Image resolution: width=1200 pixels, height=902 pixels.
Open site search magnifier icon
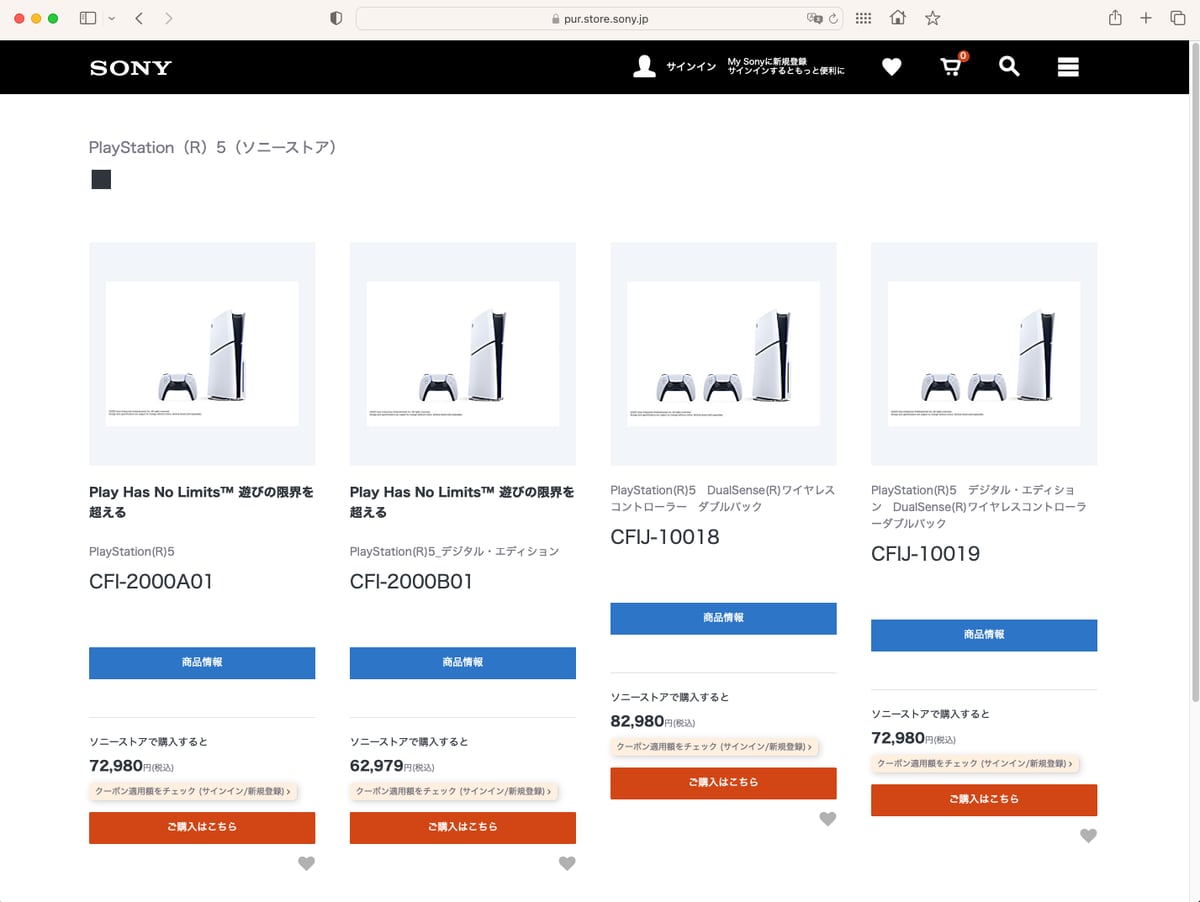point(1009,67)
